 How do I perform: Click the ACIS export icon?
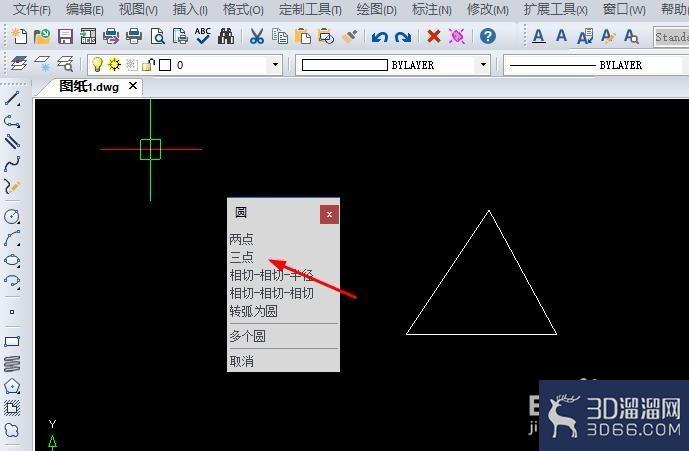88,36
